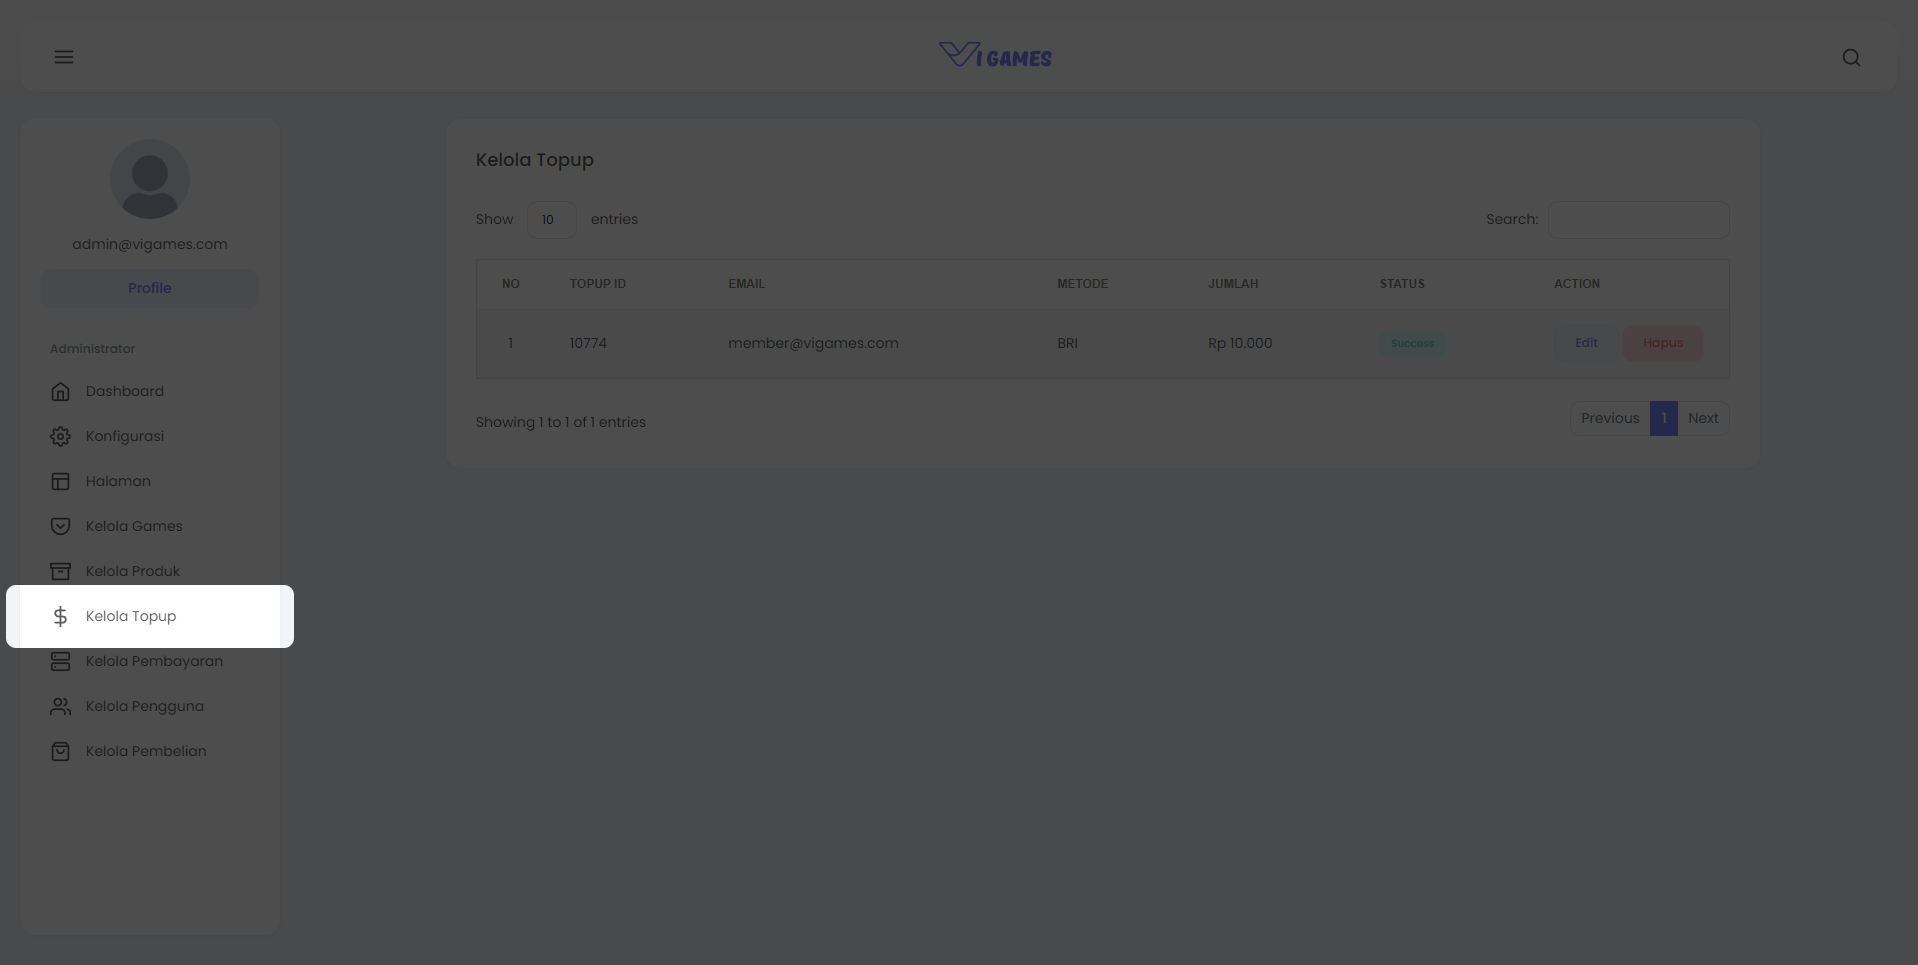The image size is (1918, 965).
Task: Sort by EMAIL column header
Action: point(746,284)
